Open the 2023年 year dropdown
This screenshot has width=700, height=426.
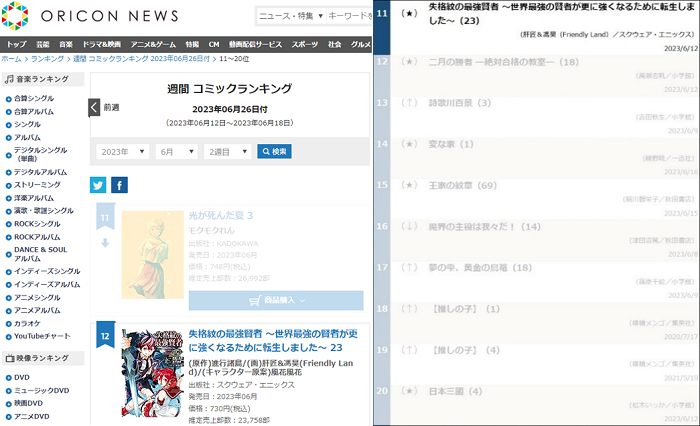point(123,151)
